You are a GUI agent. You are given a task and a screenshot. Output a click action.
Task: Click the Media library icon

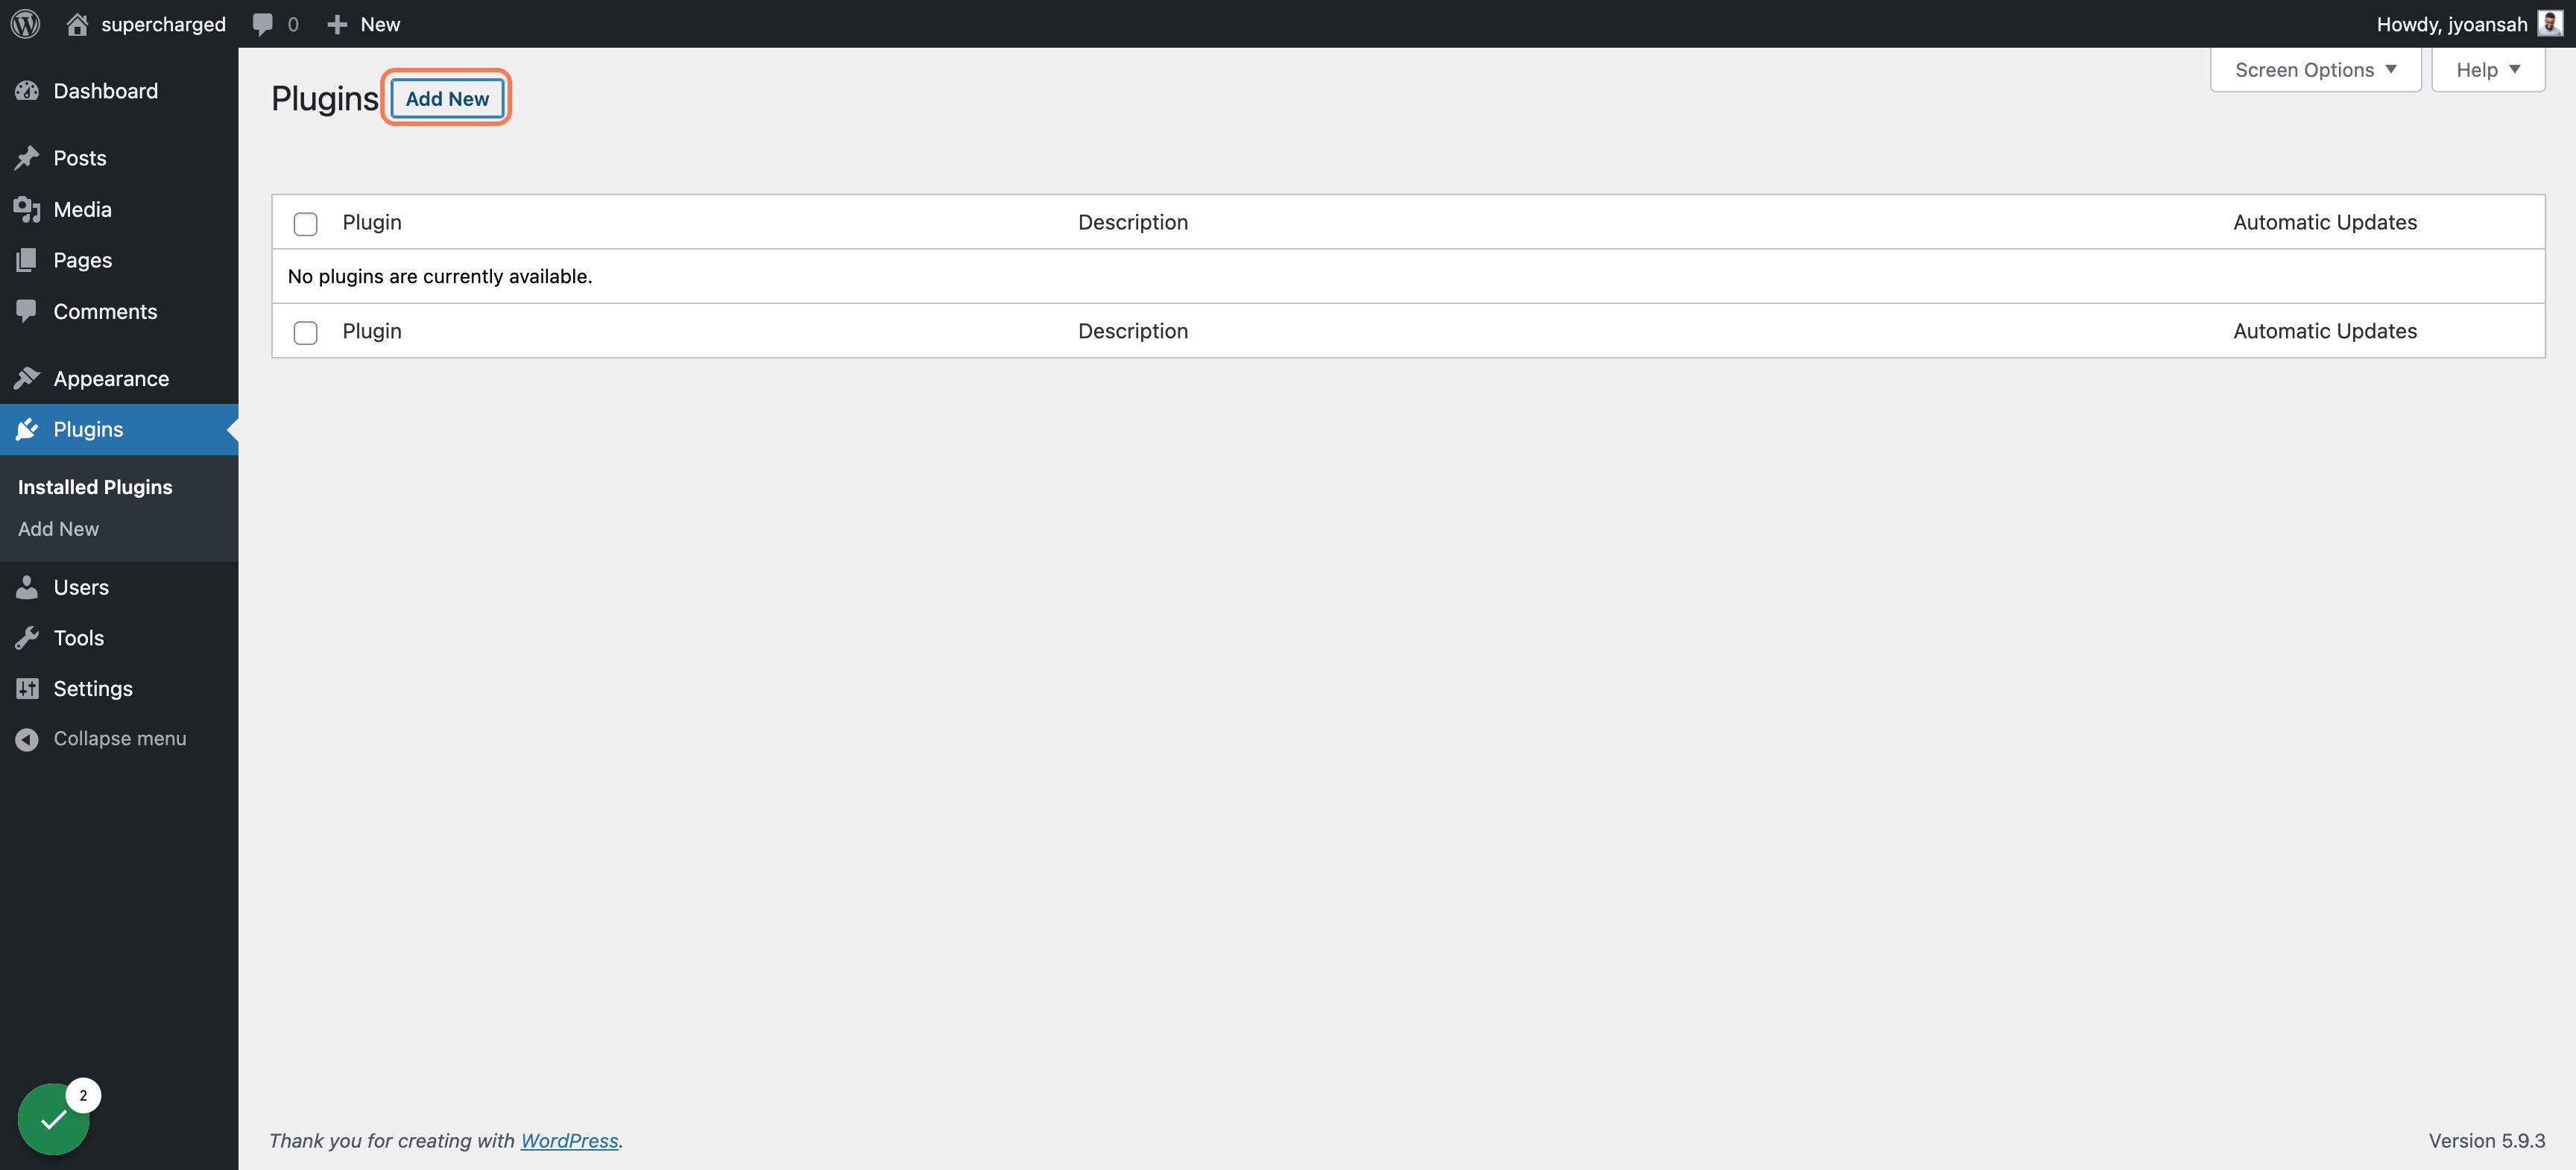tap(27, 209)
